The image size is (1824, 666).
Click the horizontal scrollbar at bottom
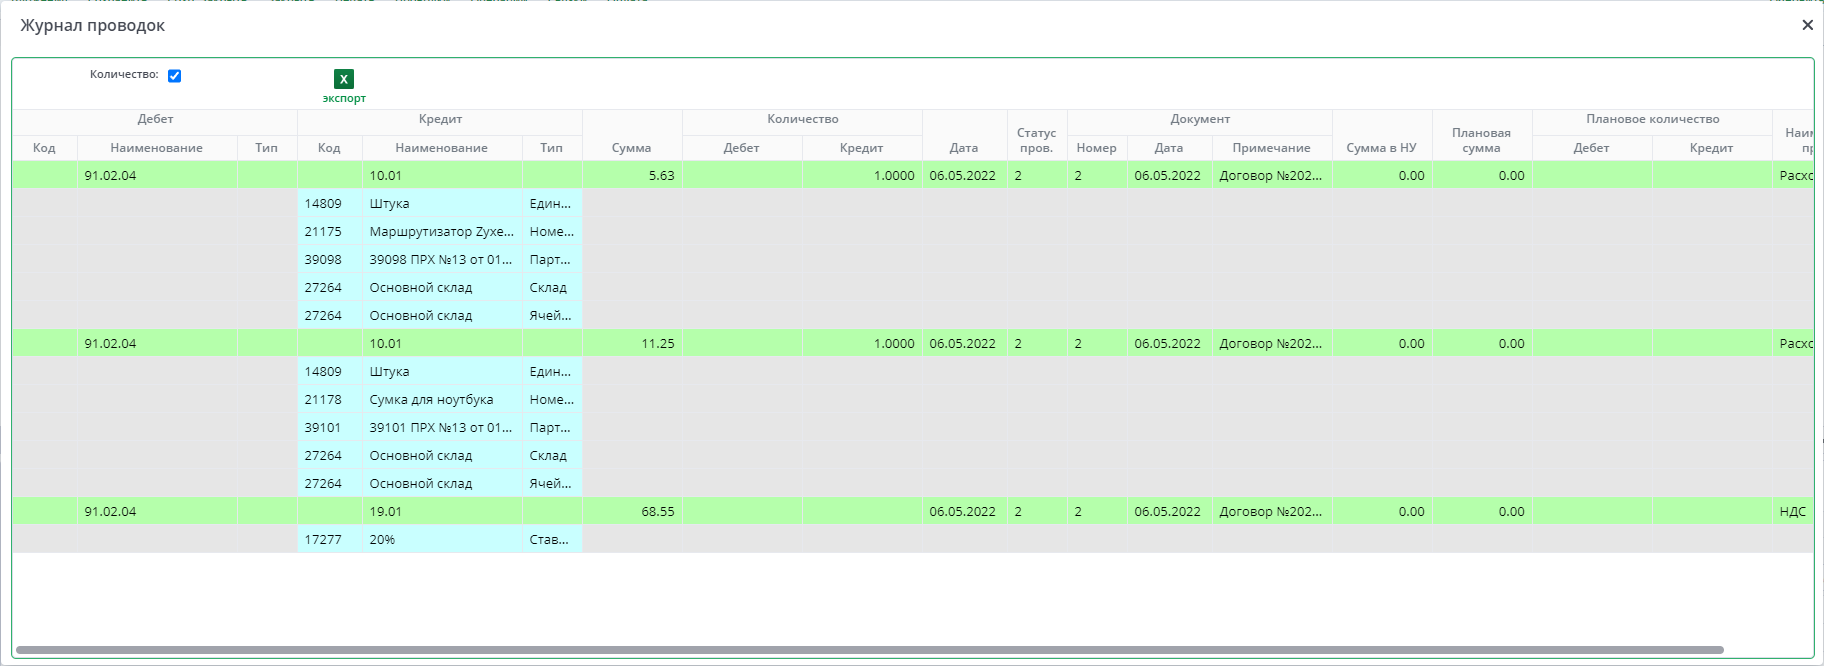(x=870, y=650)
